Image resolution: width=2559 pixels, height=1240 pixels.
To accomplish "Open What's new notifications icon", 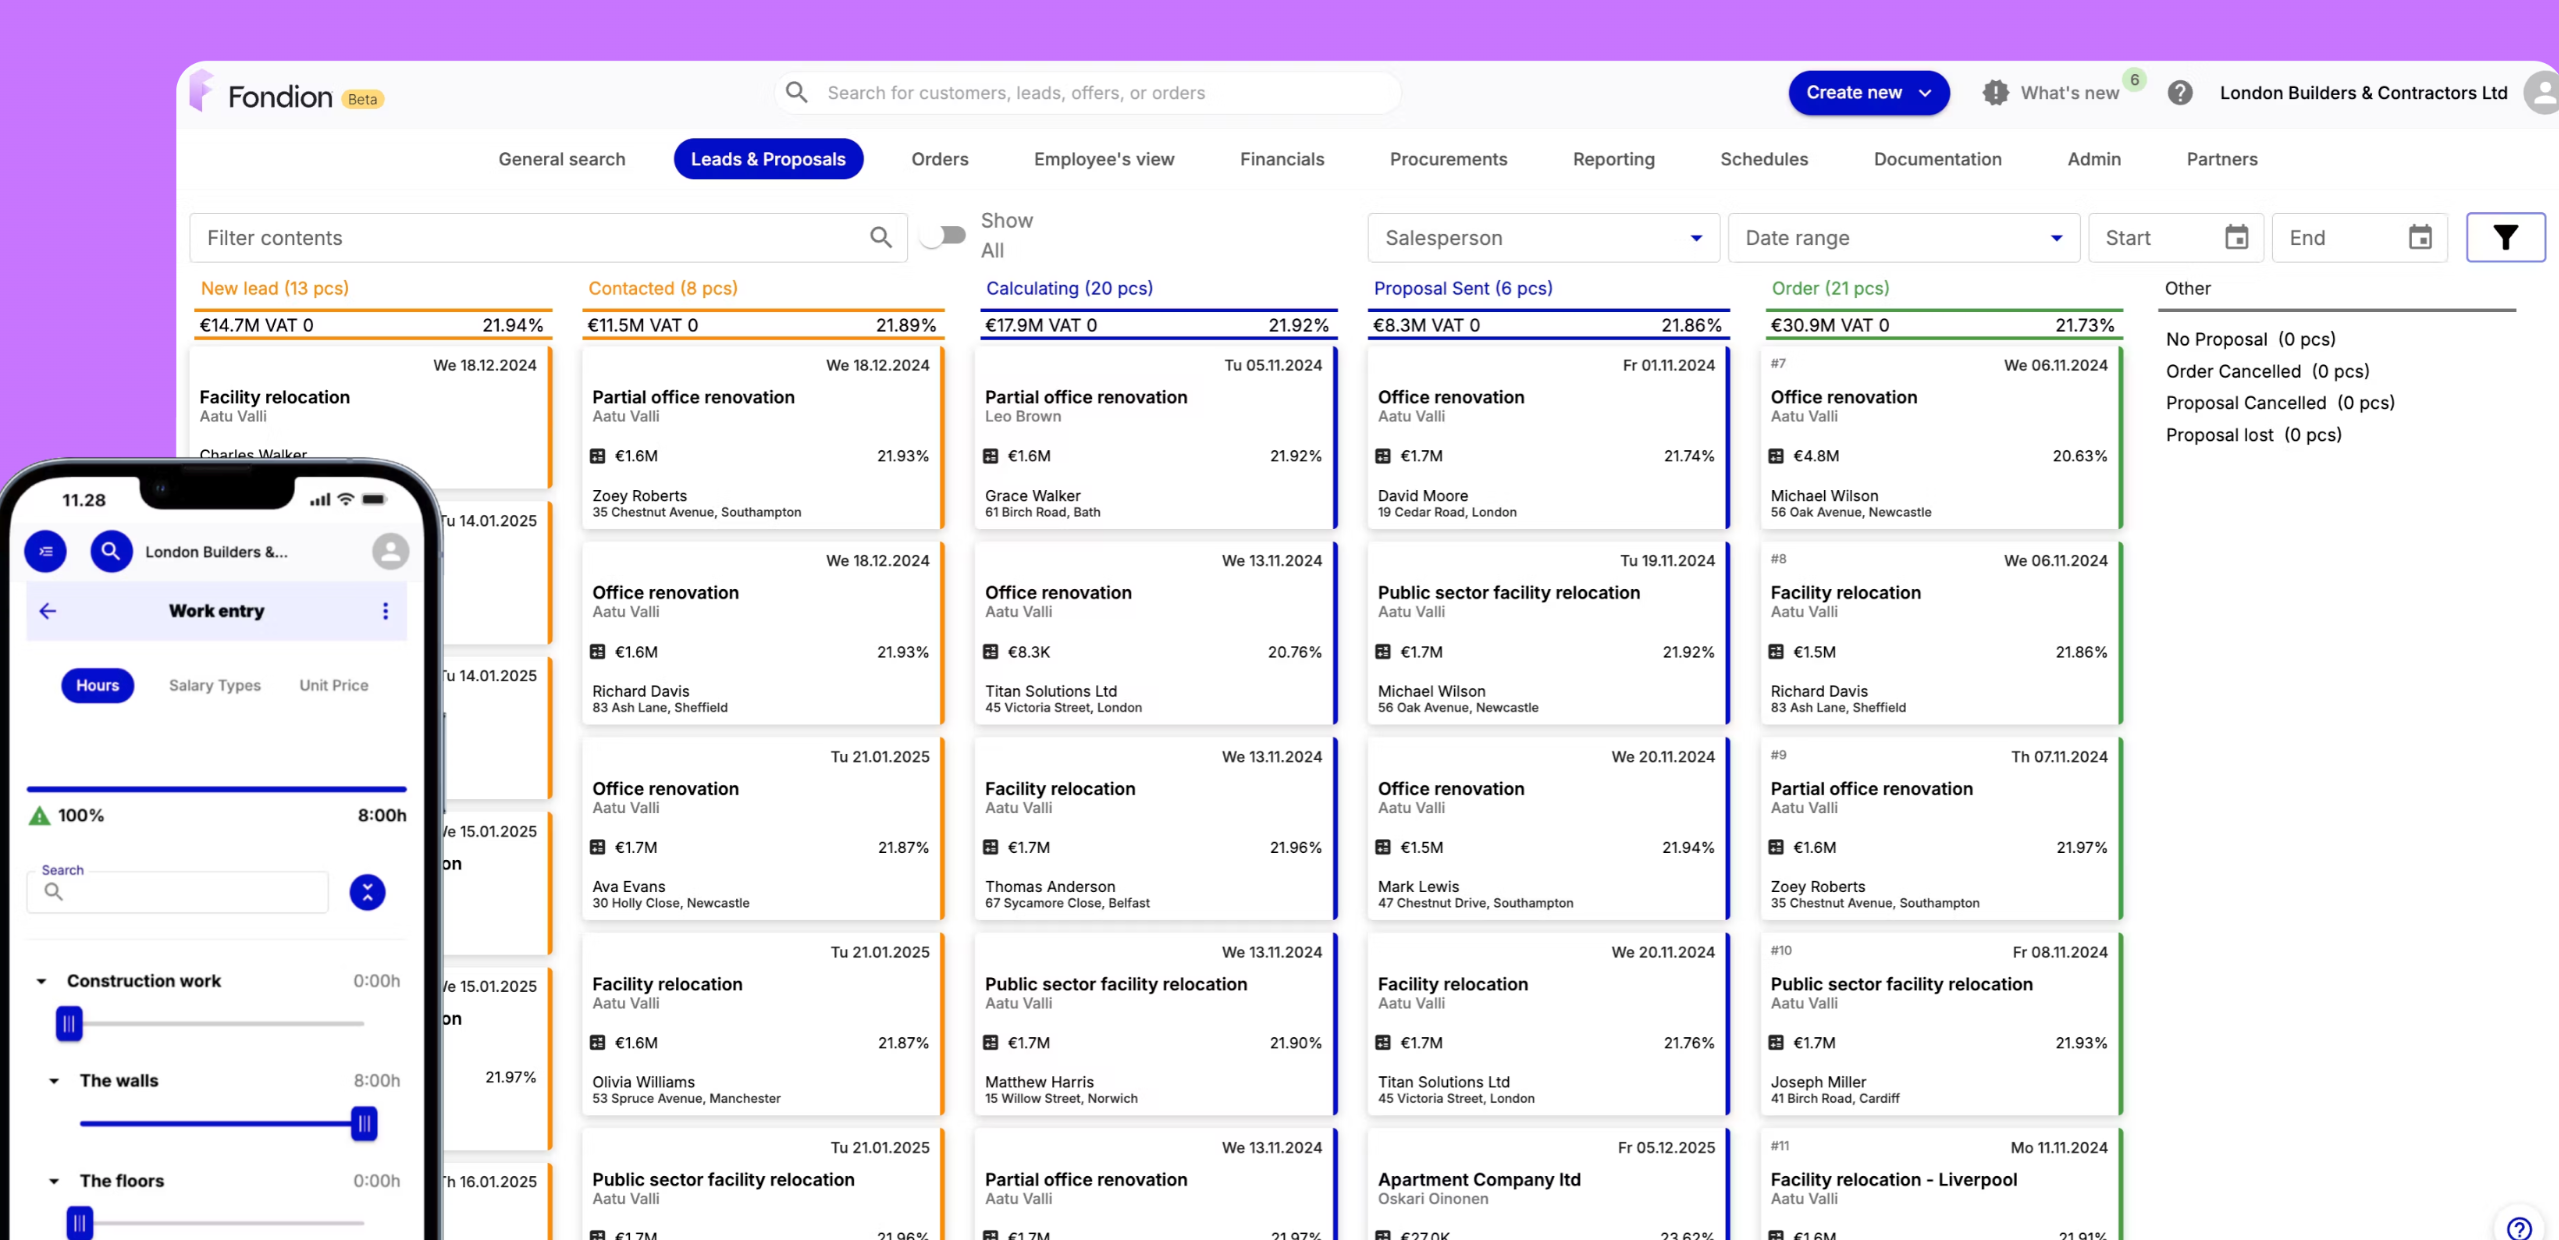I will point(1995,93).
